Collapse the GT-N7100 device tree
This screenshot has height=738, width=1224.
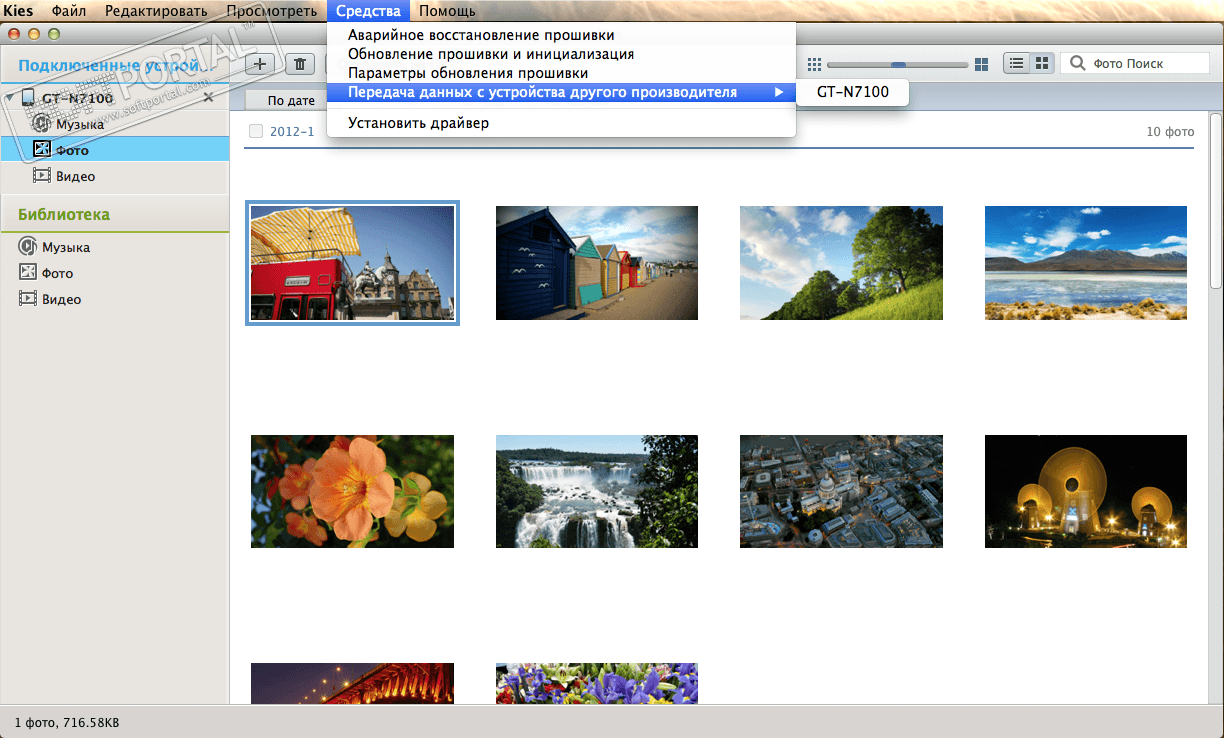pyautogui.click(x=8, y=98)
